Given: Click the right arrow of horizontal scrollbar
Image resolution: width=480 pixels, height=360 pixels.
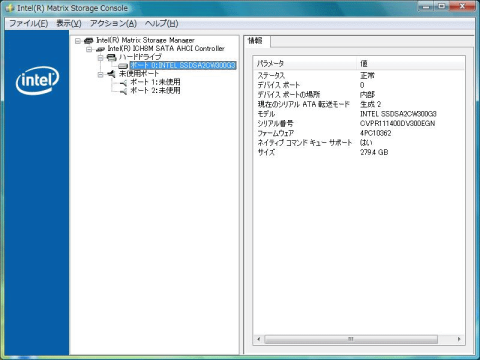Looking at the screenshot, I should point(459,339).
